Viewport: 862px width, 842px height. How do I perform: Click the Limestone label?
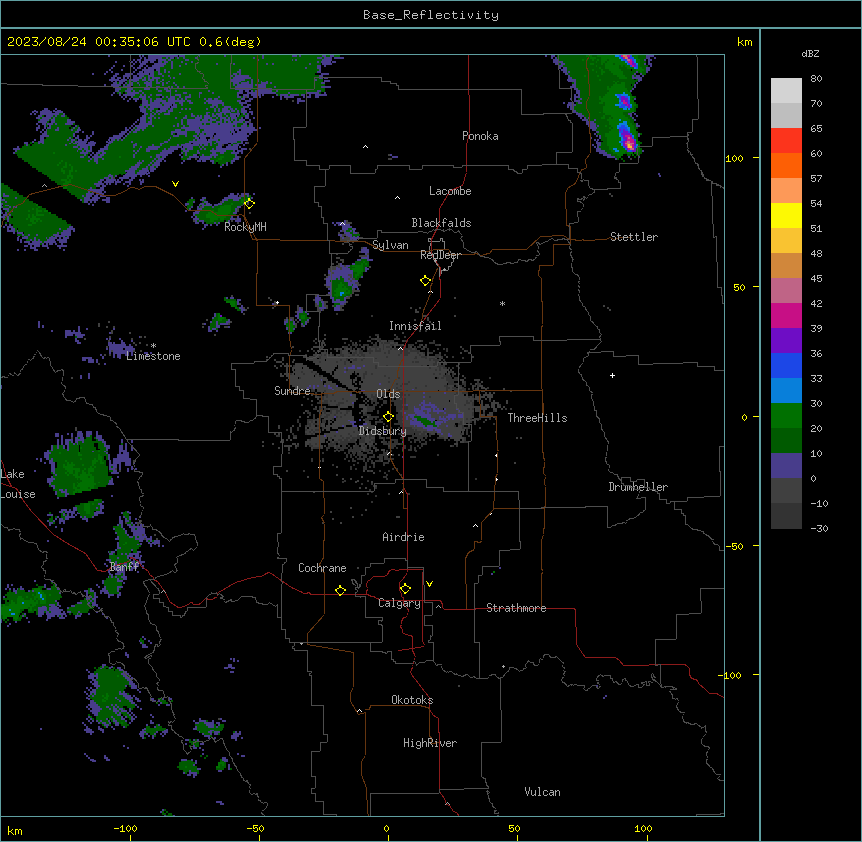coord(153,356)
